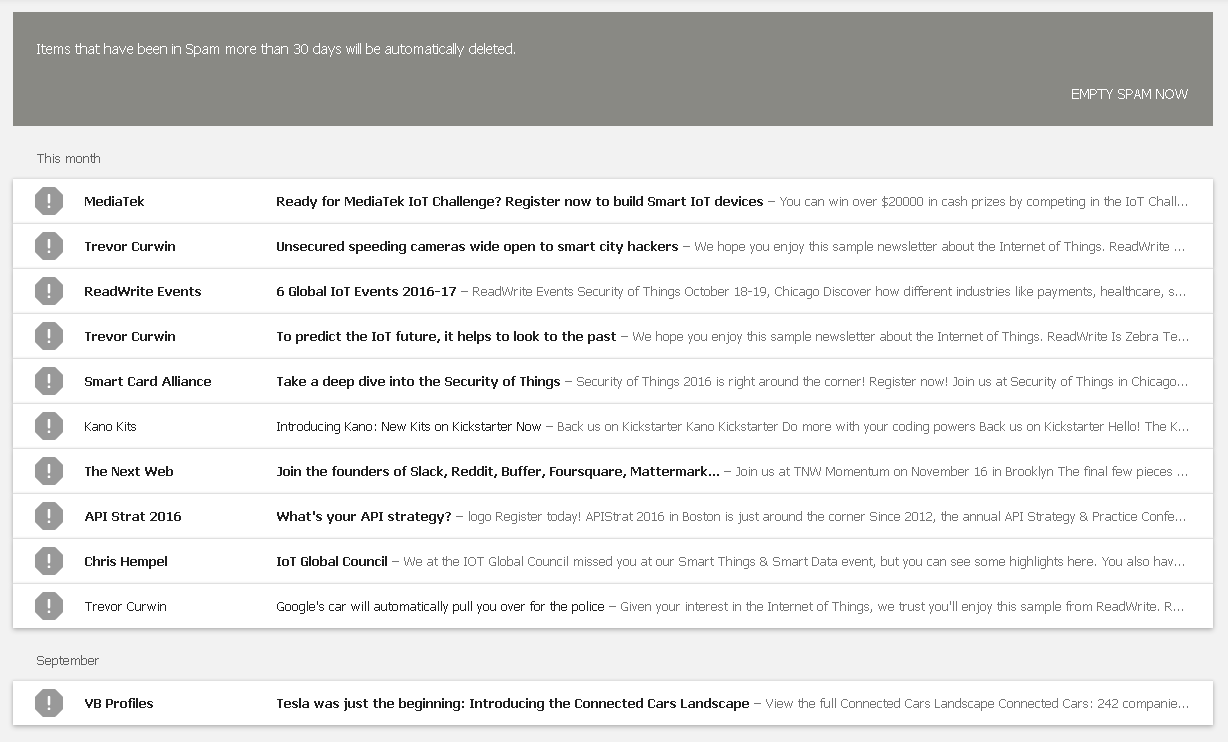Image resolution: width=1228 pixels, height=742 pixels.
Task: Click preview 'Join us at TNW Momentum on November 16'
Action: pos(962,471)
